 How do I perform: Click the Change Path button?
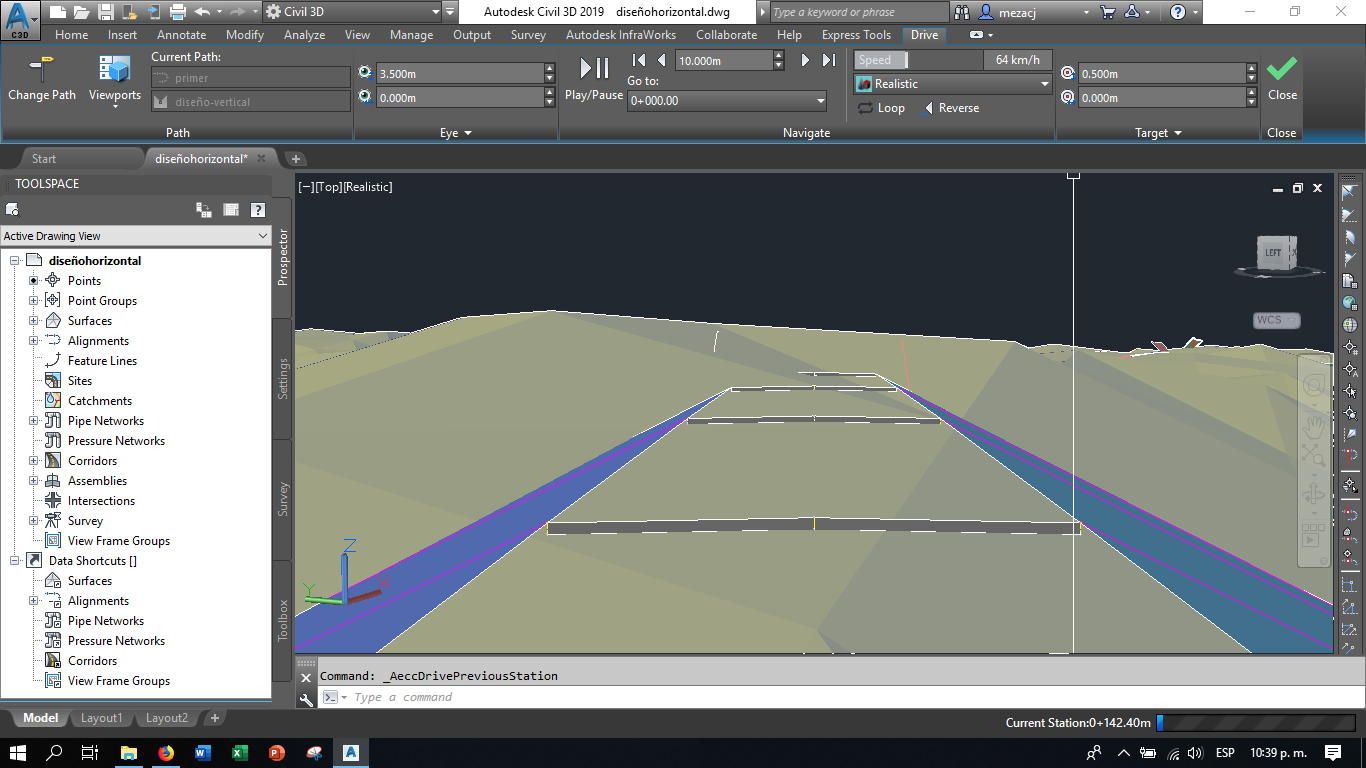click(41, 75)
